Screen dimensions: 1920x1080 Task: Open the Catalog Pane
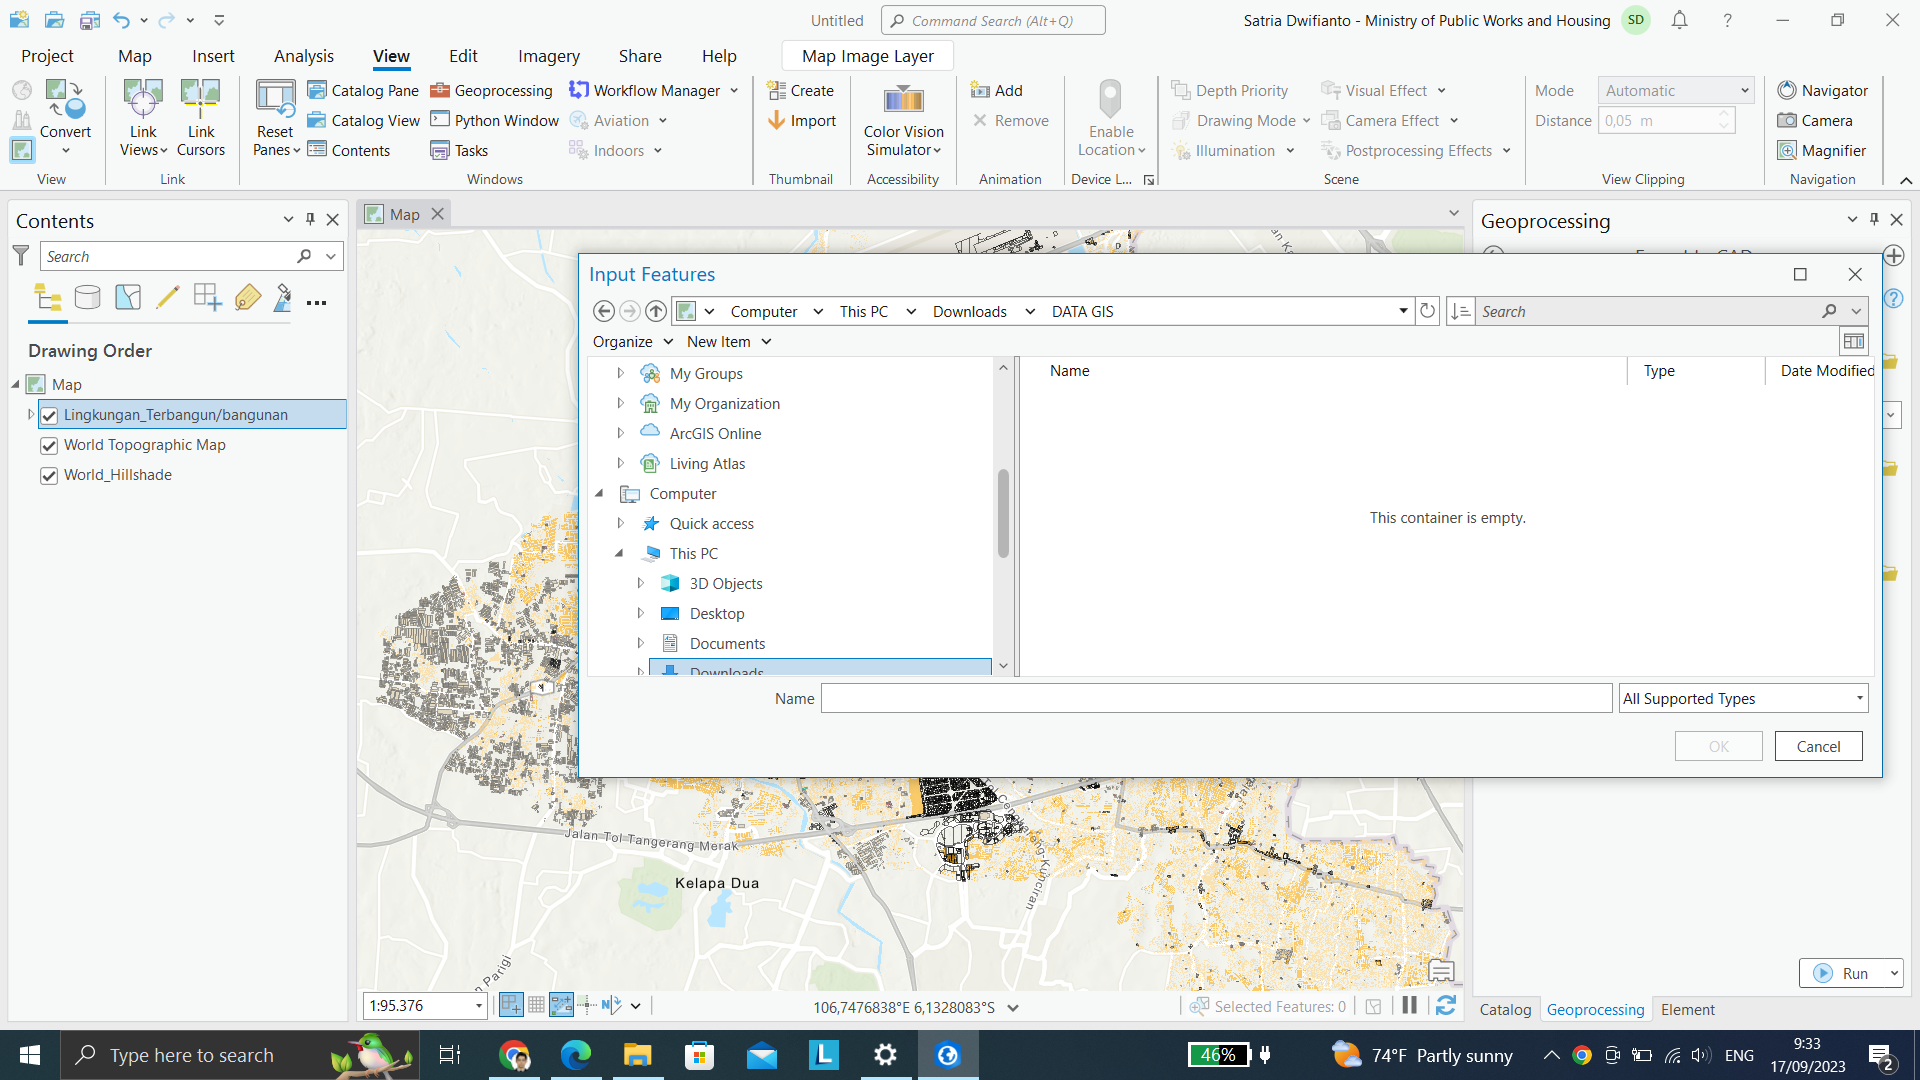[362, 90]
